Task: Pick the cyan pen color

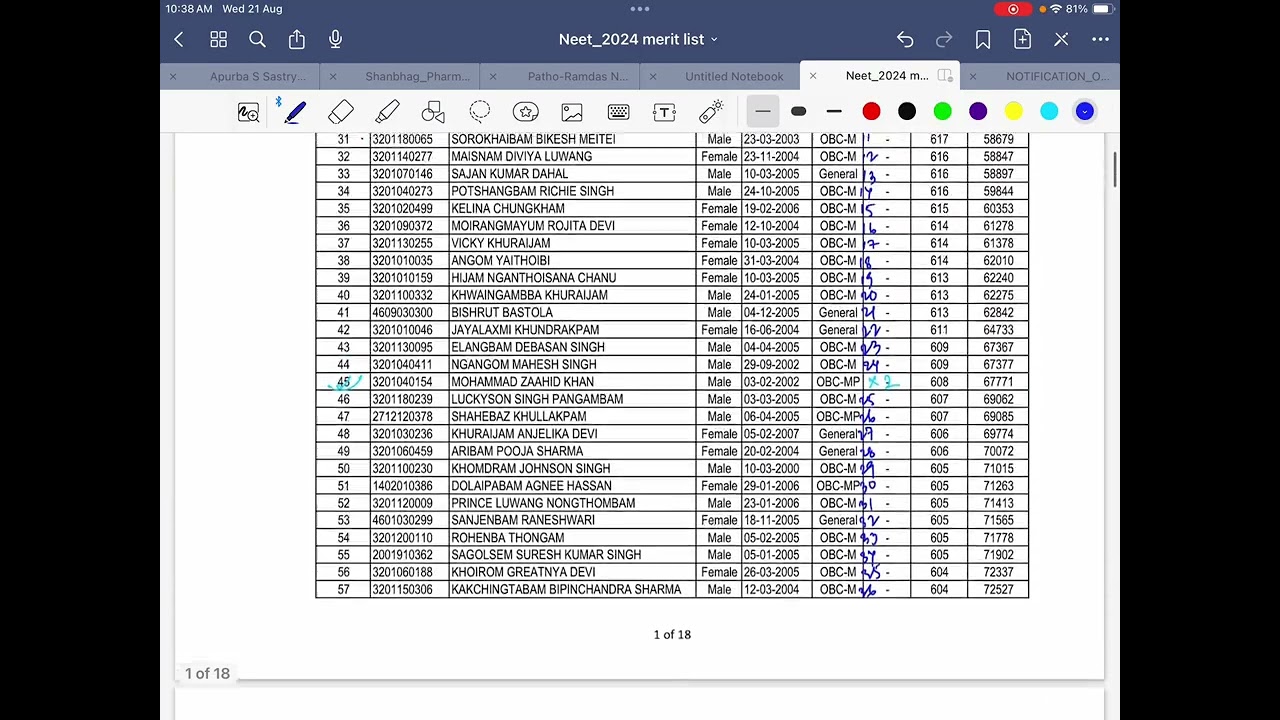Action: click(1049, 112)
